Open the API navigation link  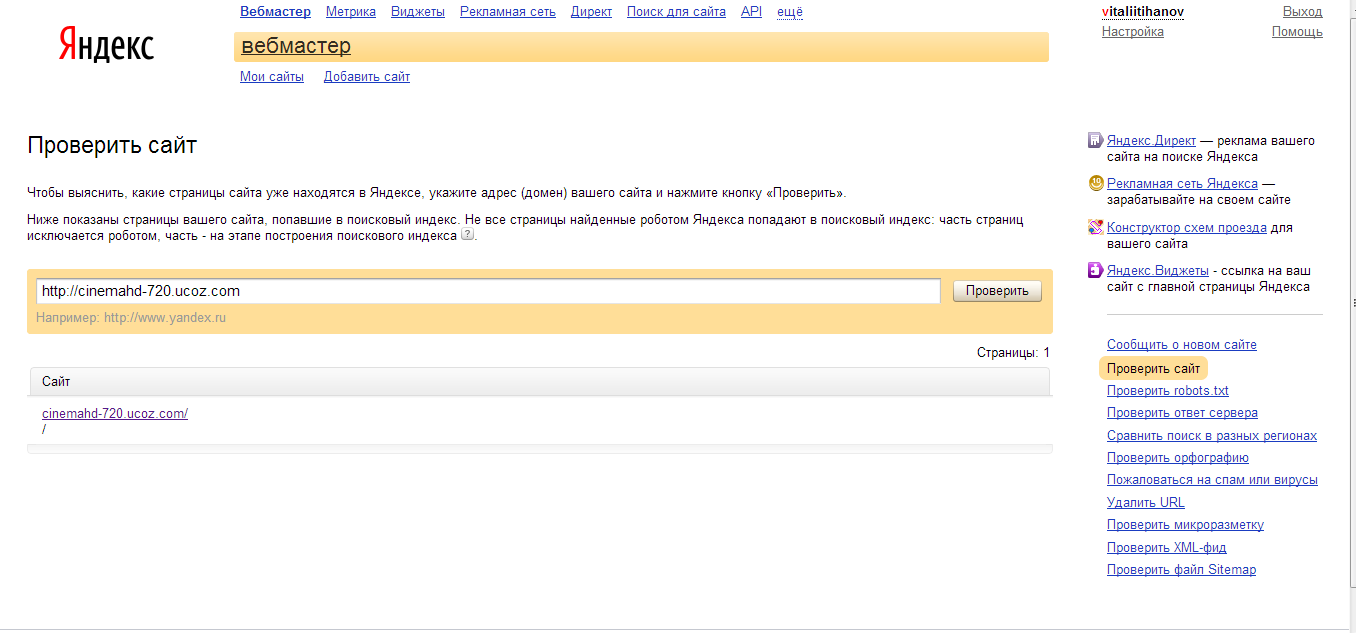pos(751,12)
